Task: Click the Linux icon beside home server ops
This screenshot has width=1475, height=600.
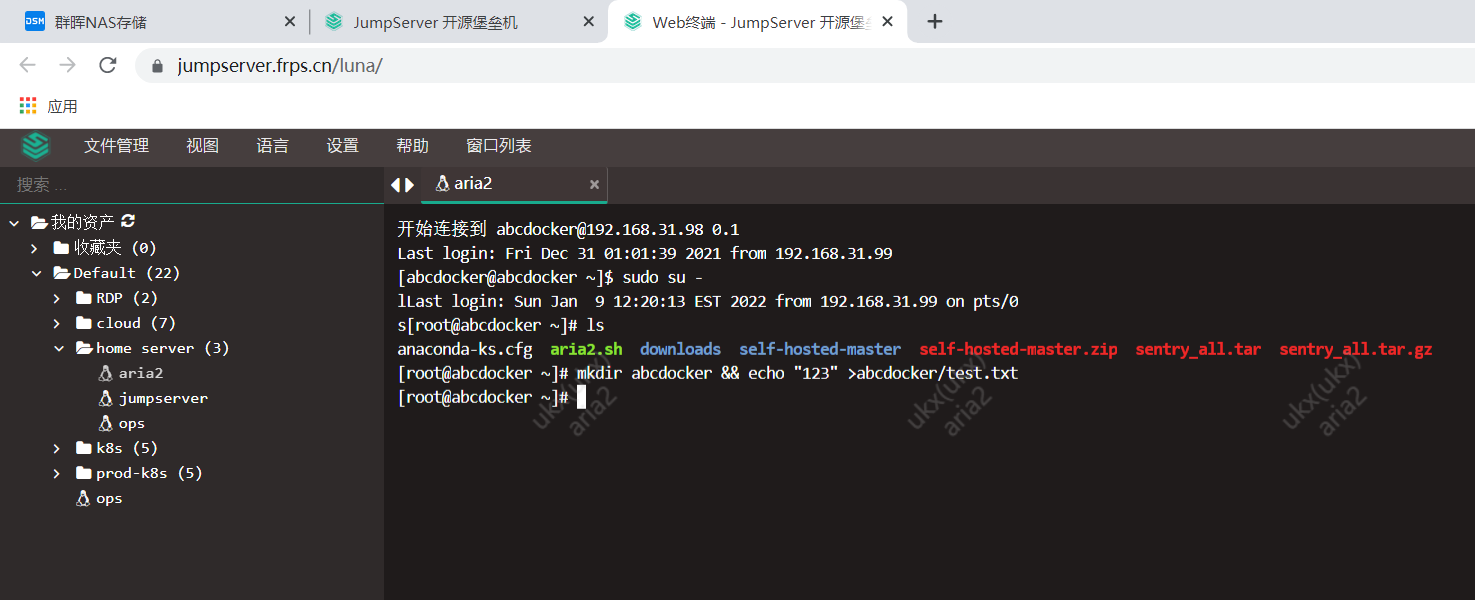Action: (x=106, y=423)
